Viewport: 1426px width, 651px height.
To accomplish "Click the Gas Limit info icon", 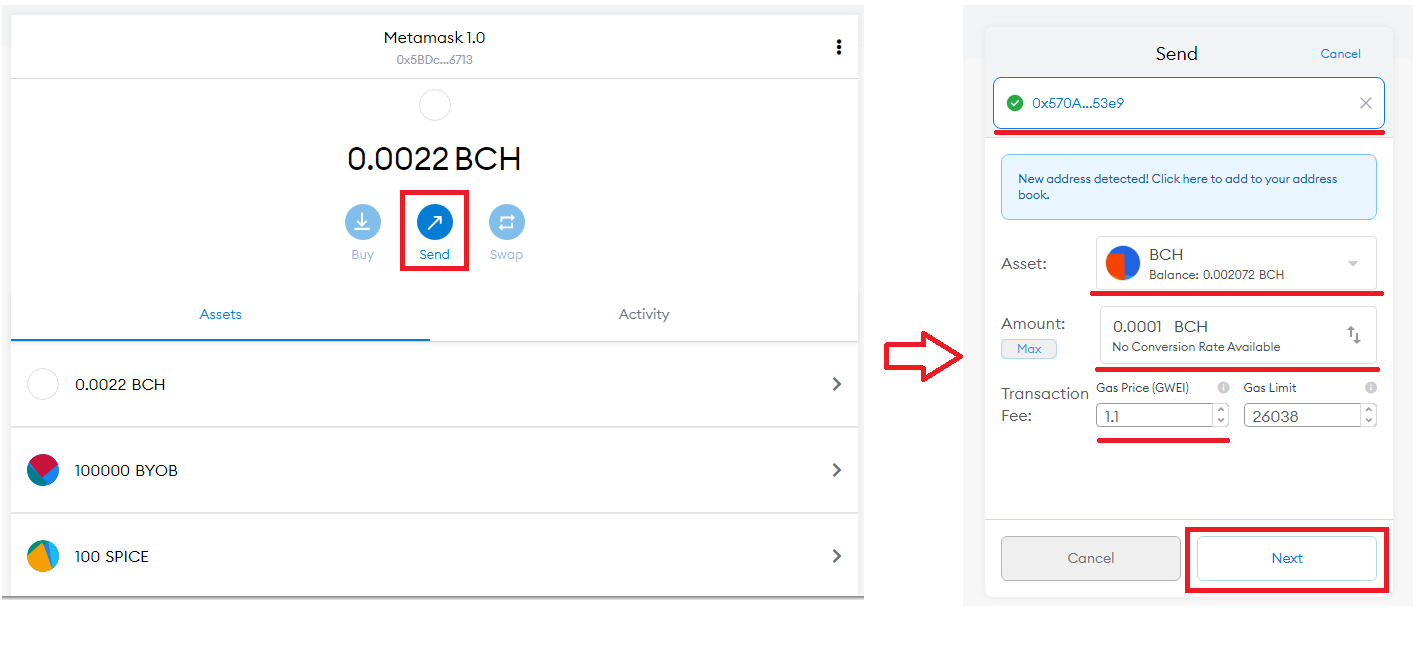I will 1370,387.
